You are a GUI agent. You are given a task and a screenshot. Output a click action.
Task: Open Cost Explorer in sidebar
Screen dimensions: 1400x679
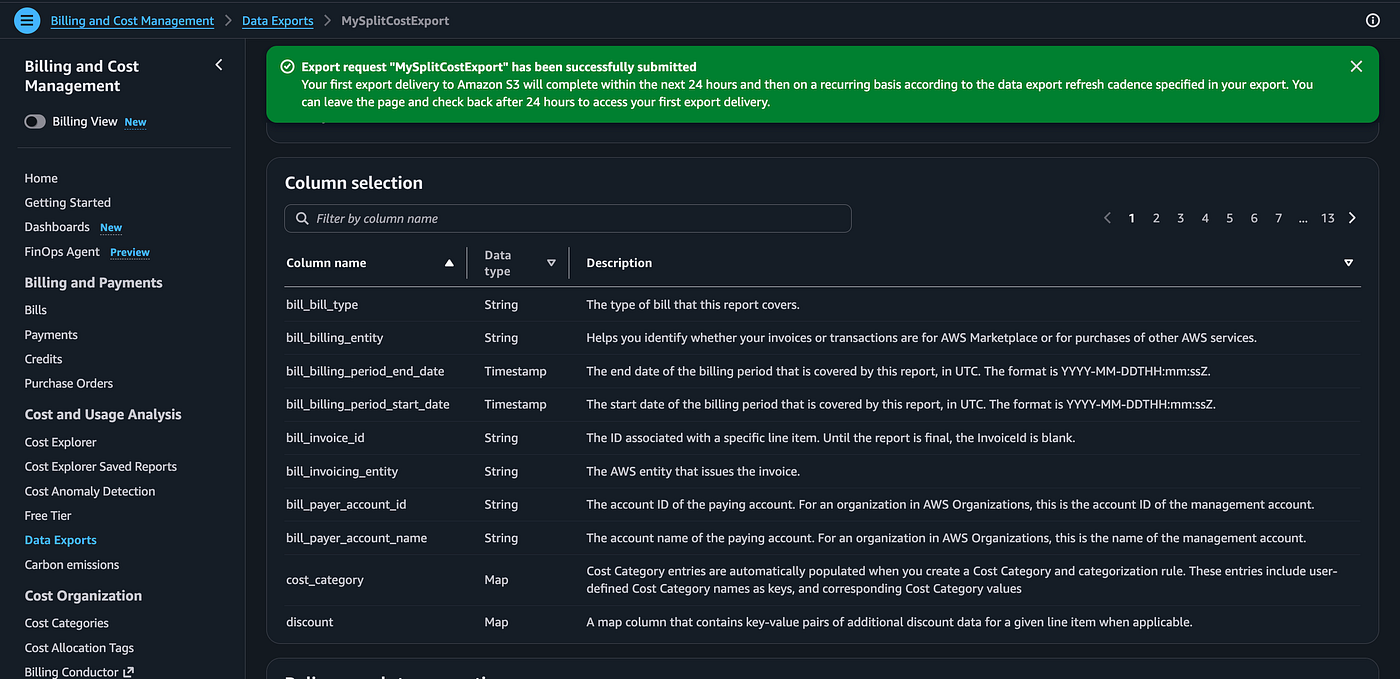click(61, 442)
